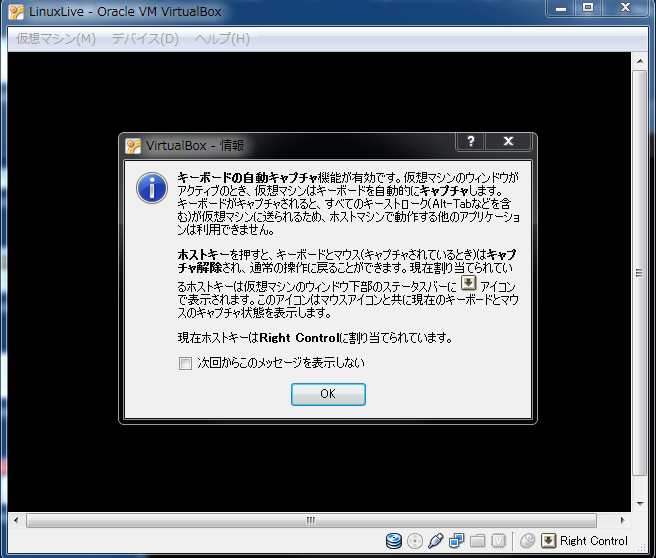
Task: Click the shared folders status icon
Action: [x=477, y=541]
